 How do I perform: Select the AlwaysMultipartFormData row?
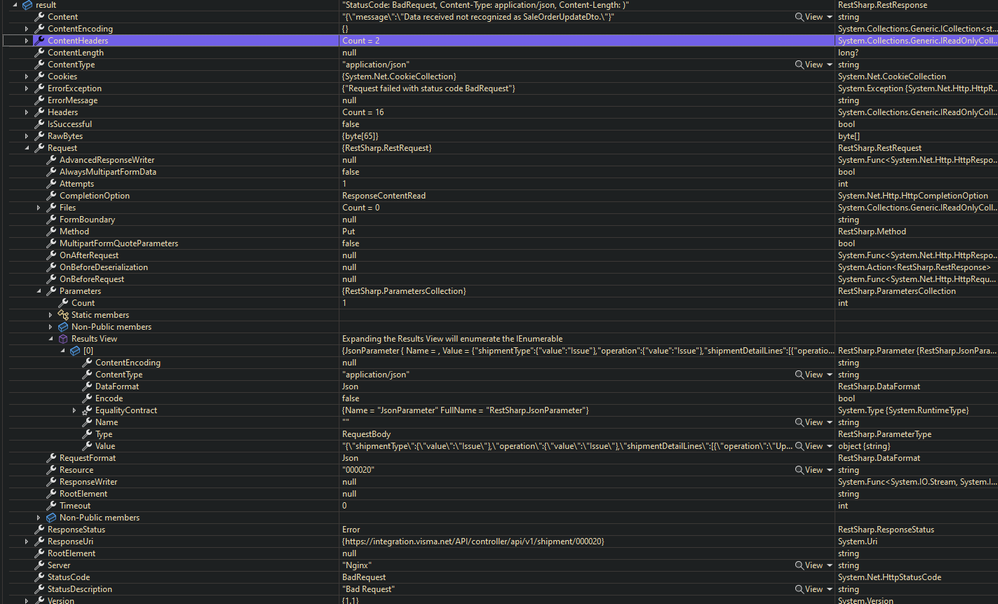pos(499,172)
